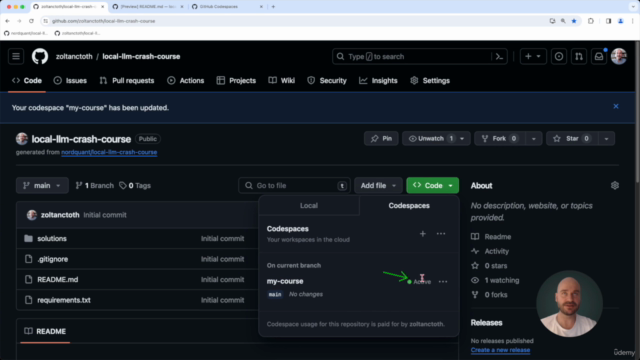Go to GitHub home via Octocat logo
This screenshot has height=360, width=640.
point(40,56)
